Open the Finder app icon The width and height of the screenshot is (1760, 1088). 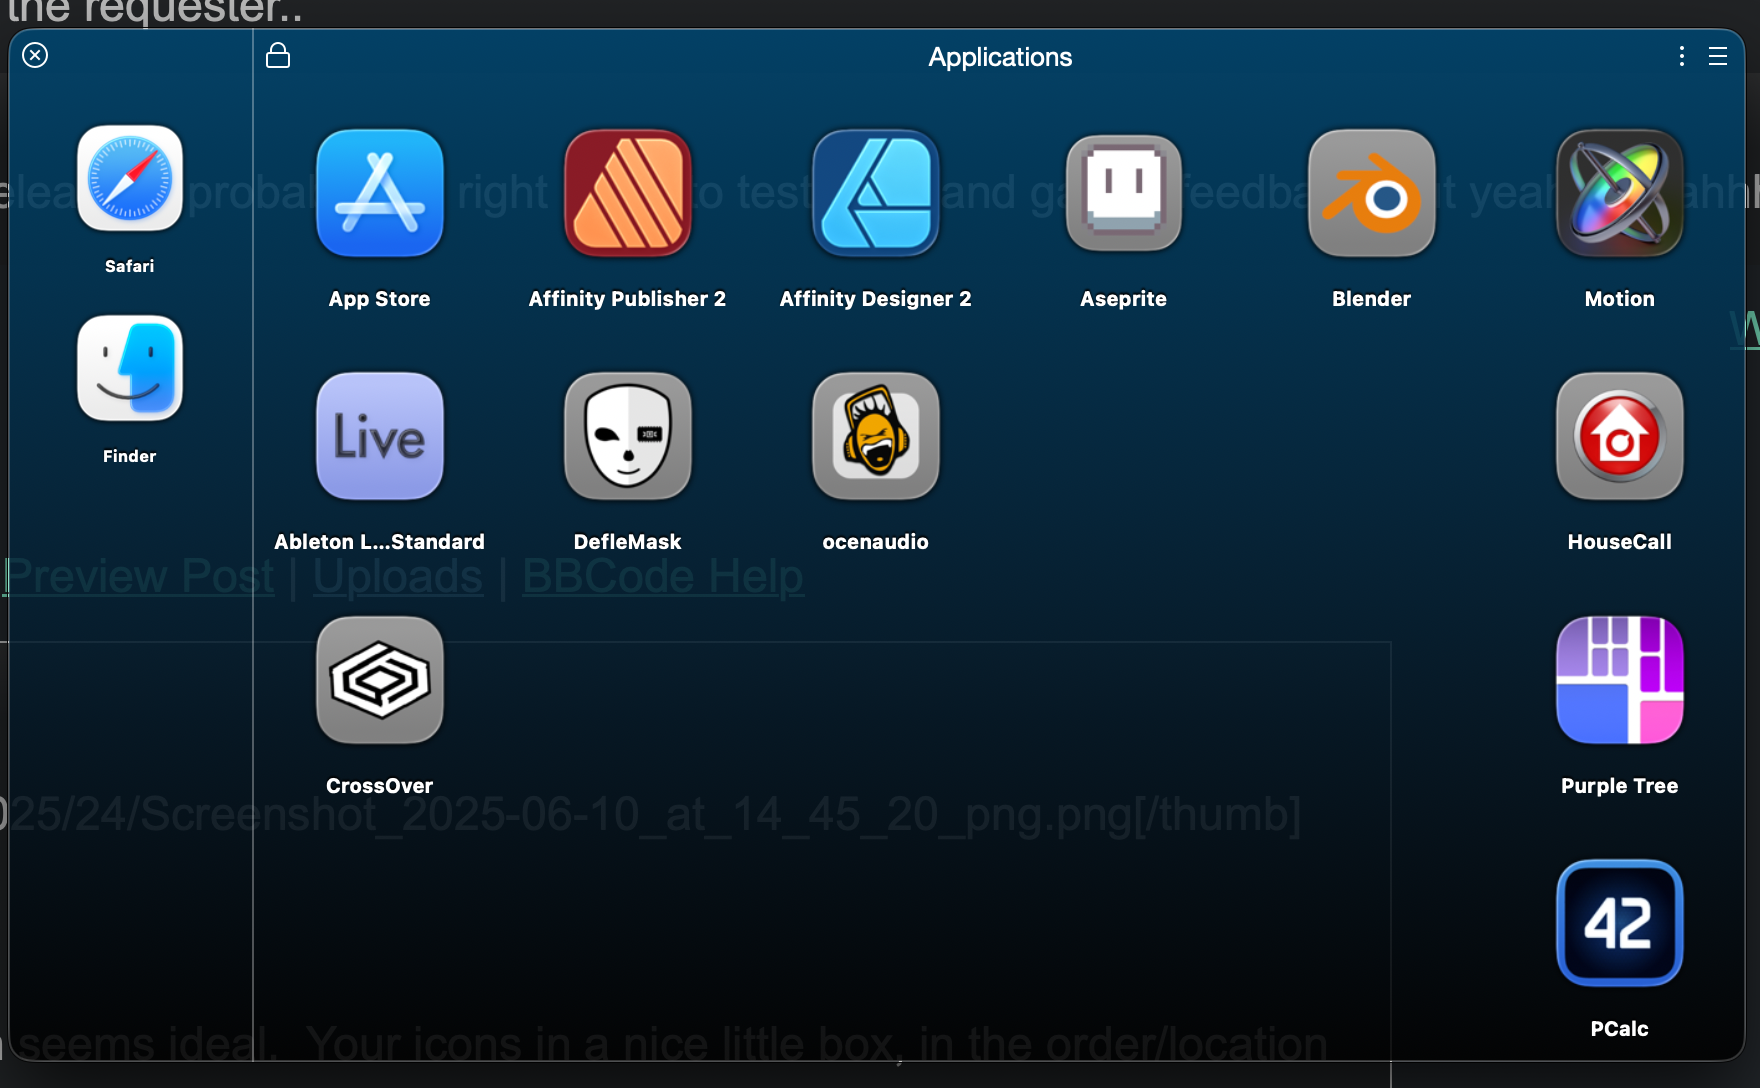tap(130, 368)
